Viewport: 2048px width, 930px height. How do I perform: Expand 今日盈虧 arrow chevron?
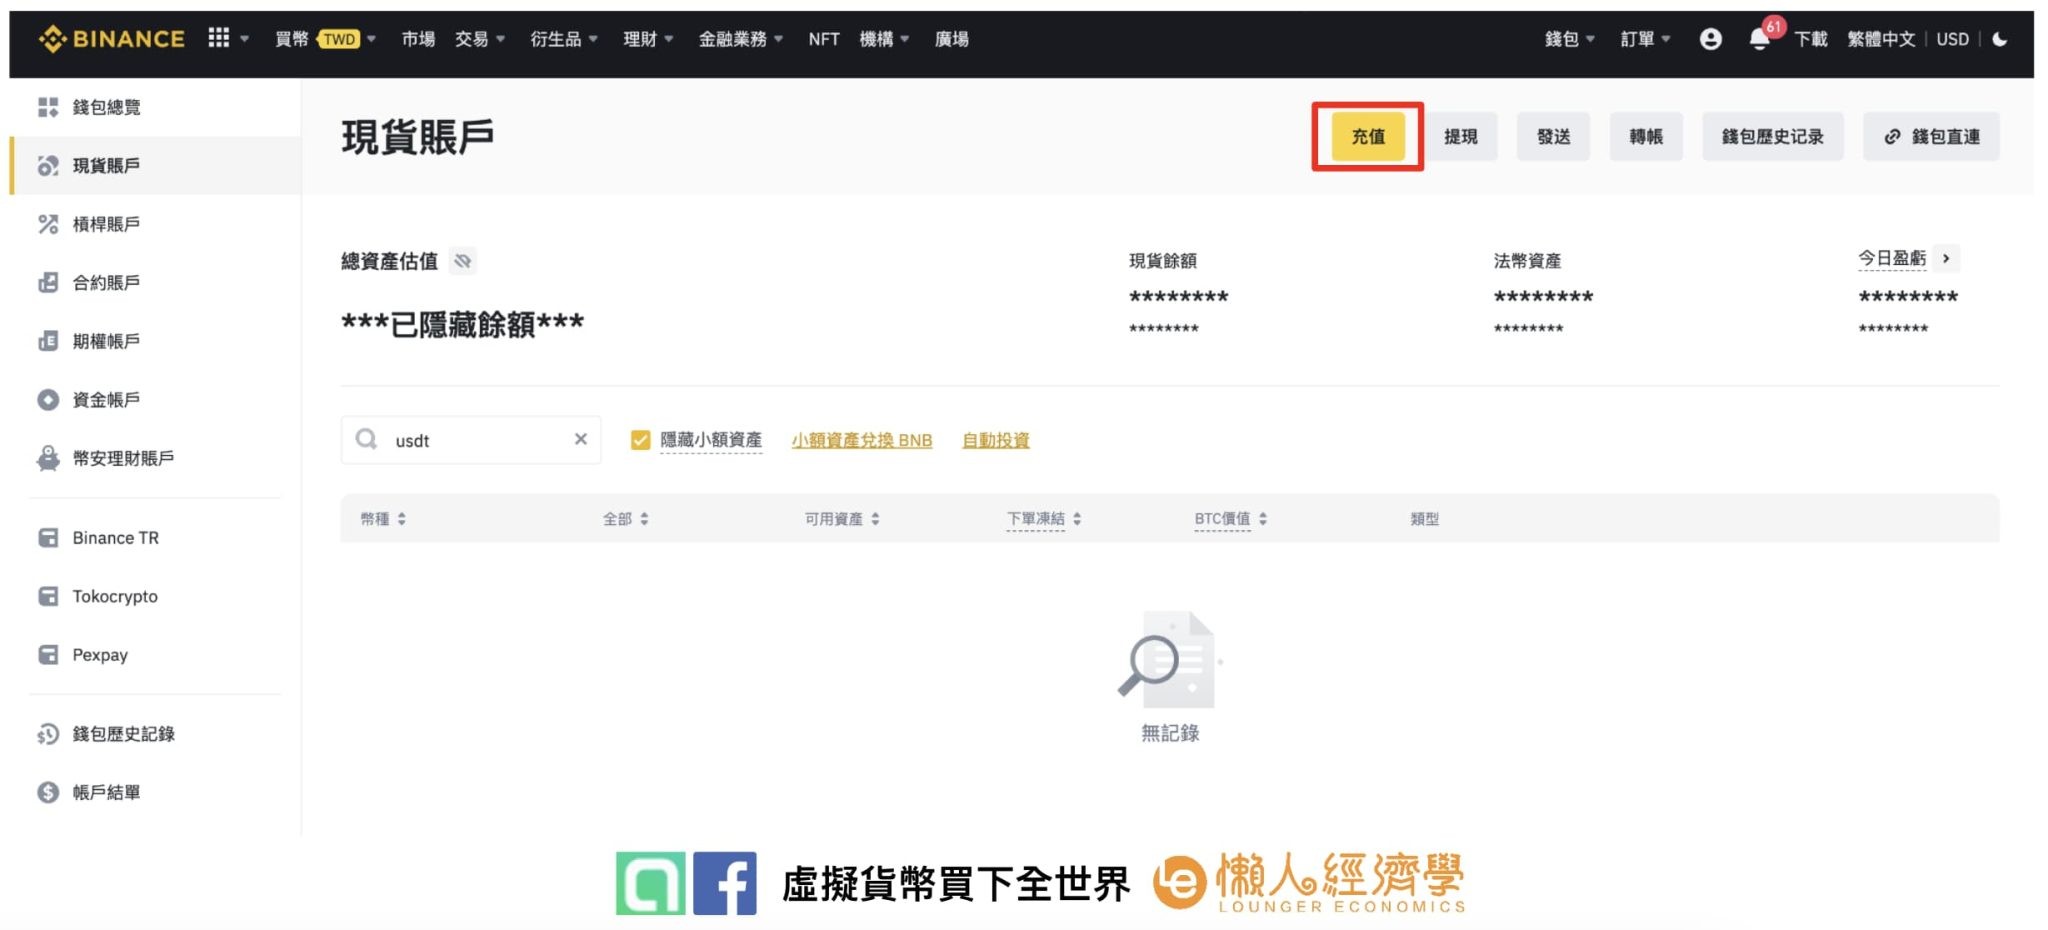pyautogui.click(x=1946, y=259)
